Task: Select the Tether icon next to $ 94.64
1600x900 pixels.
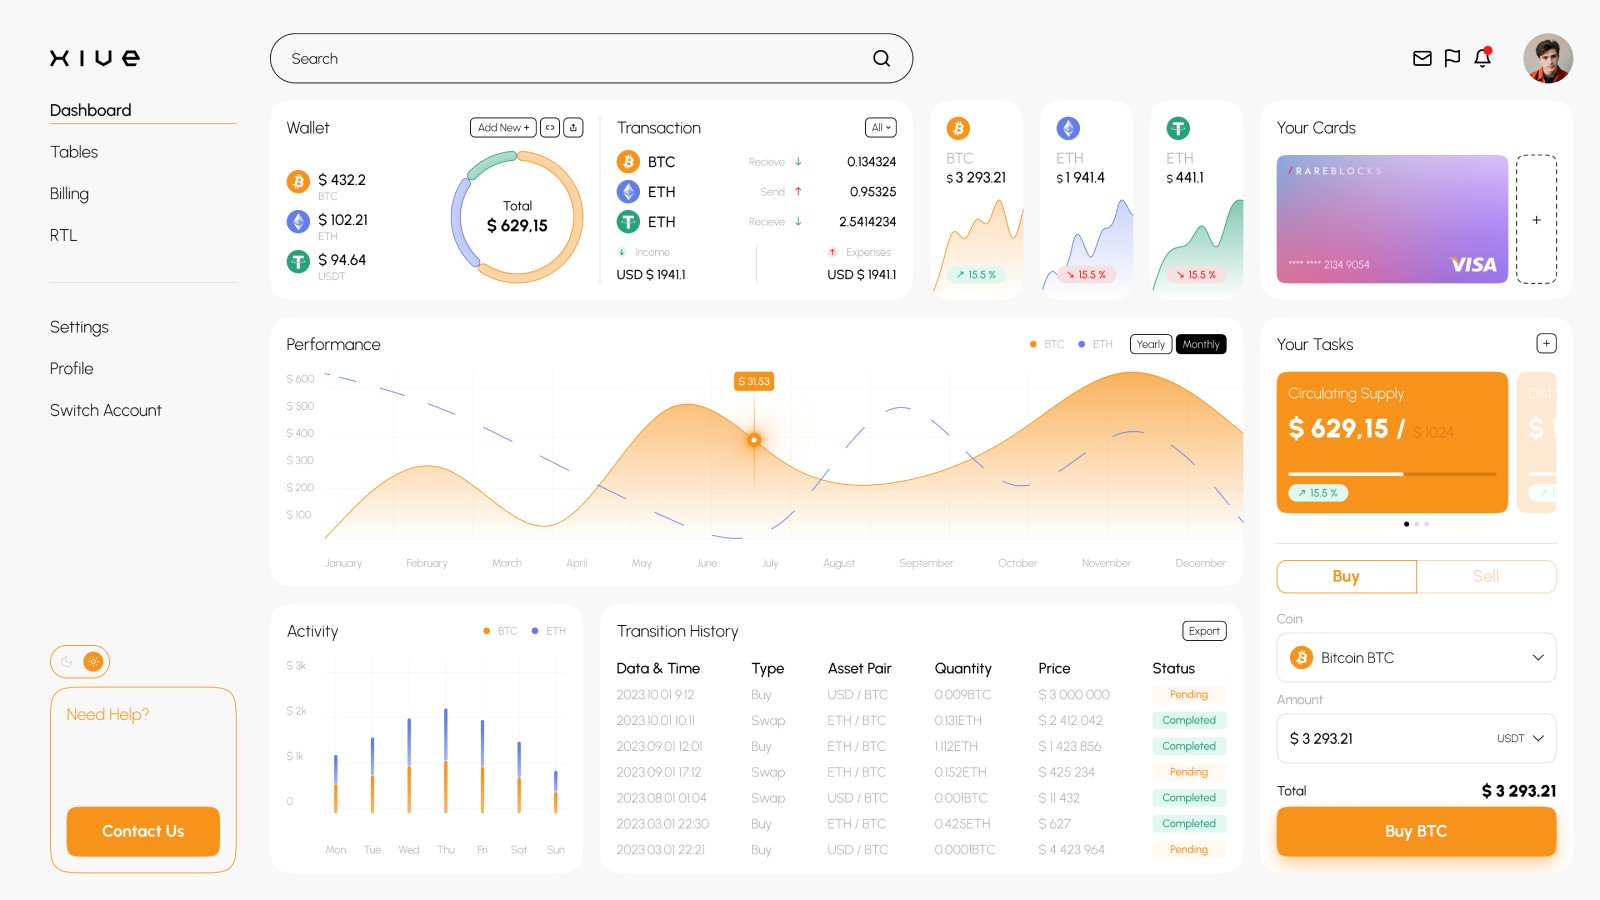Action: [x=298, y=261]
